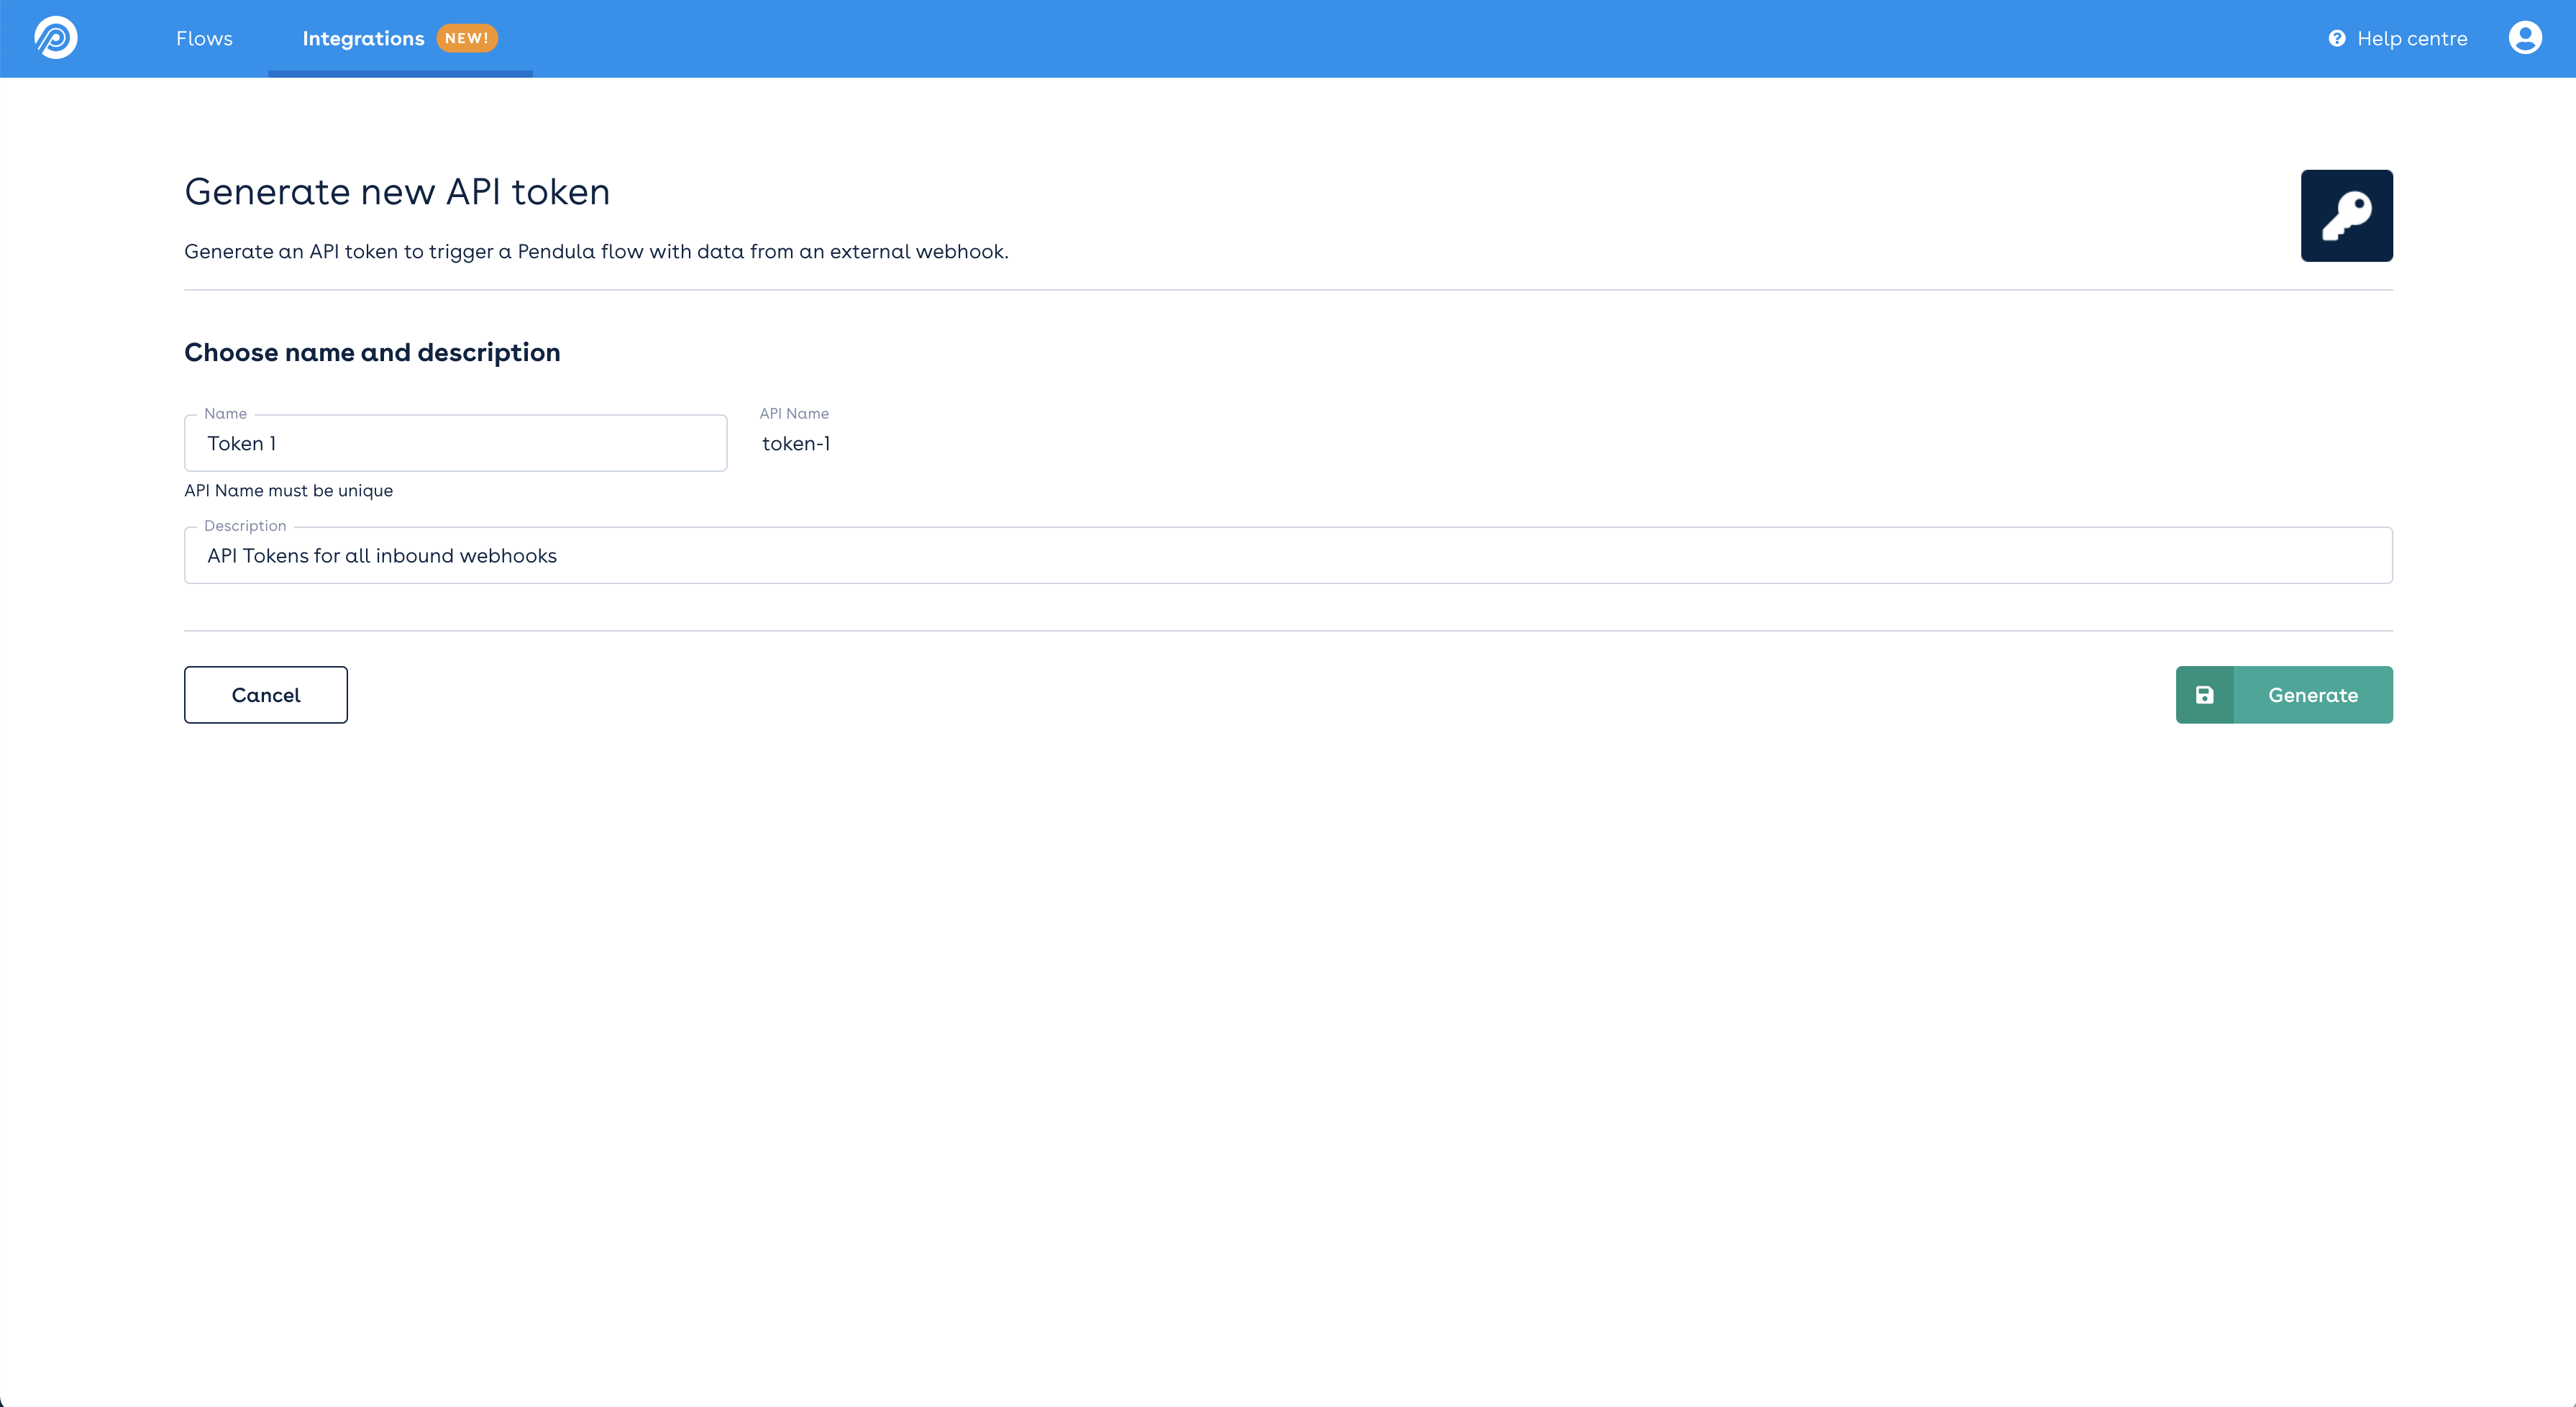Click the API Name label text

(x=794, y=414)
